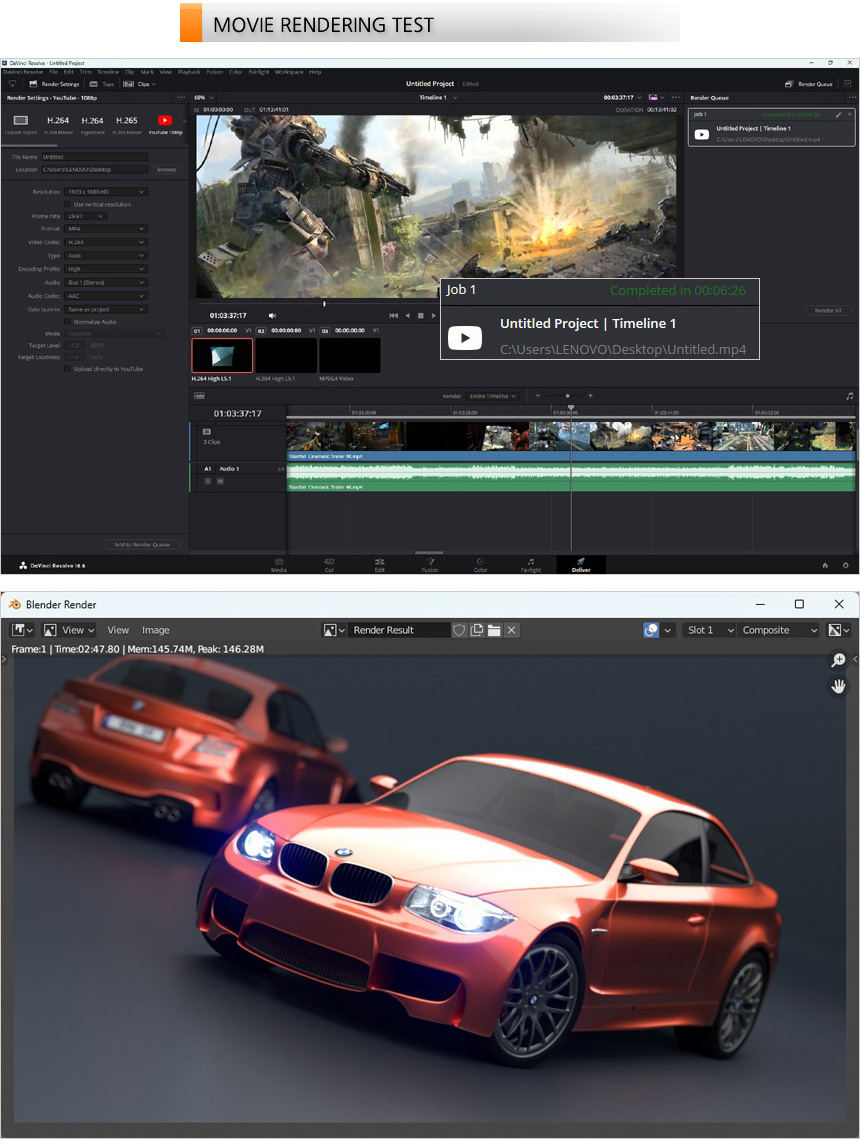This screenshot has height=1145, width=860.
Task: Solo the Audio 1 track
Action: click(207, 481)
